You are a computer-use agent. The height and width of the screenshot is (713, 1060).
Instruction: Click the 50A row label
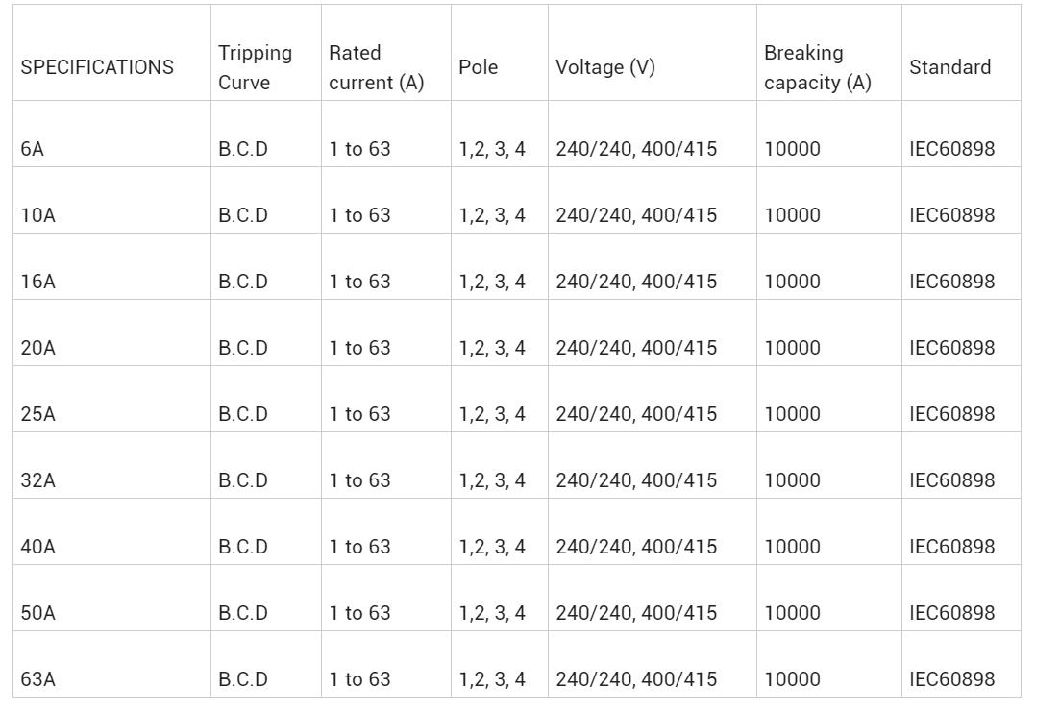click(x=38, y=613)
